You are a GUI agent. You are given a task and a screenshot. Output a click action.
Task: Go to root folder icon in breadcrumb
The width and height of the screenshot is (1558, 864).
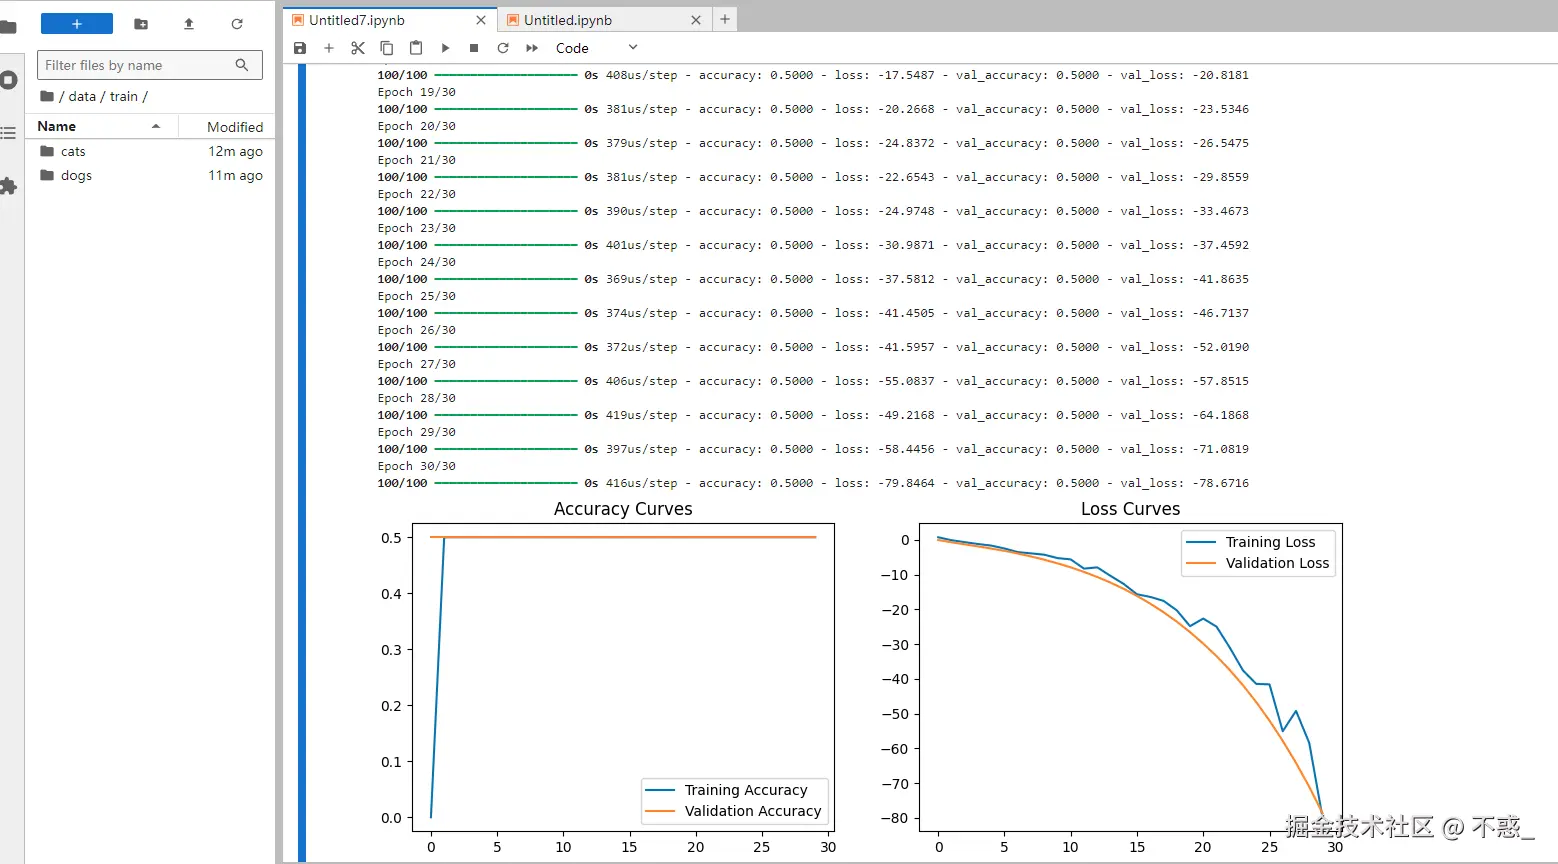(47, 96)
